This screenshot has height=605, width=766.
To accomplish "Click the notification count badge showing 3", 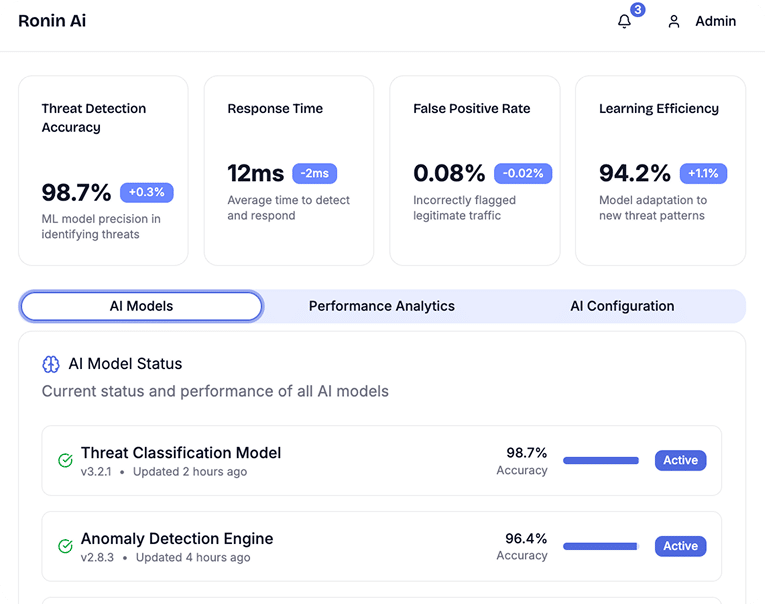I will (x=637, y=10).
